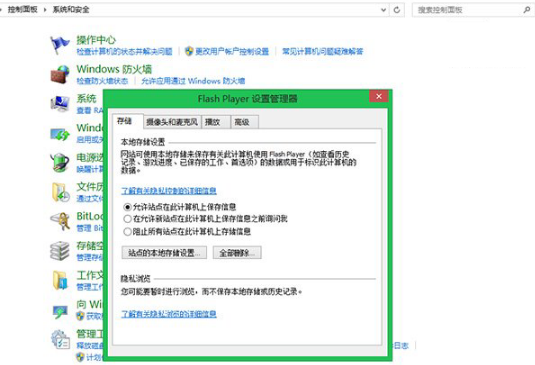This screenshot has height=365, width=535.
Task: Open the 操作中心 heading link
Action: click(x=96, y=40)
